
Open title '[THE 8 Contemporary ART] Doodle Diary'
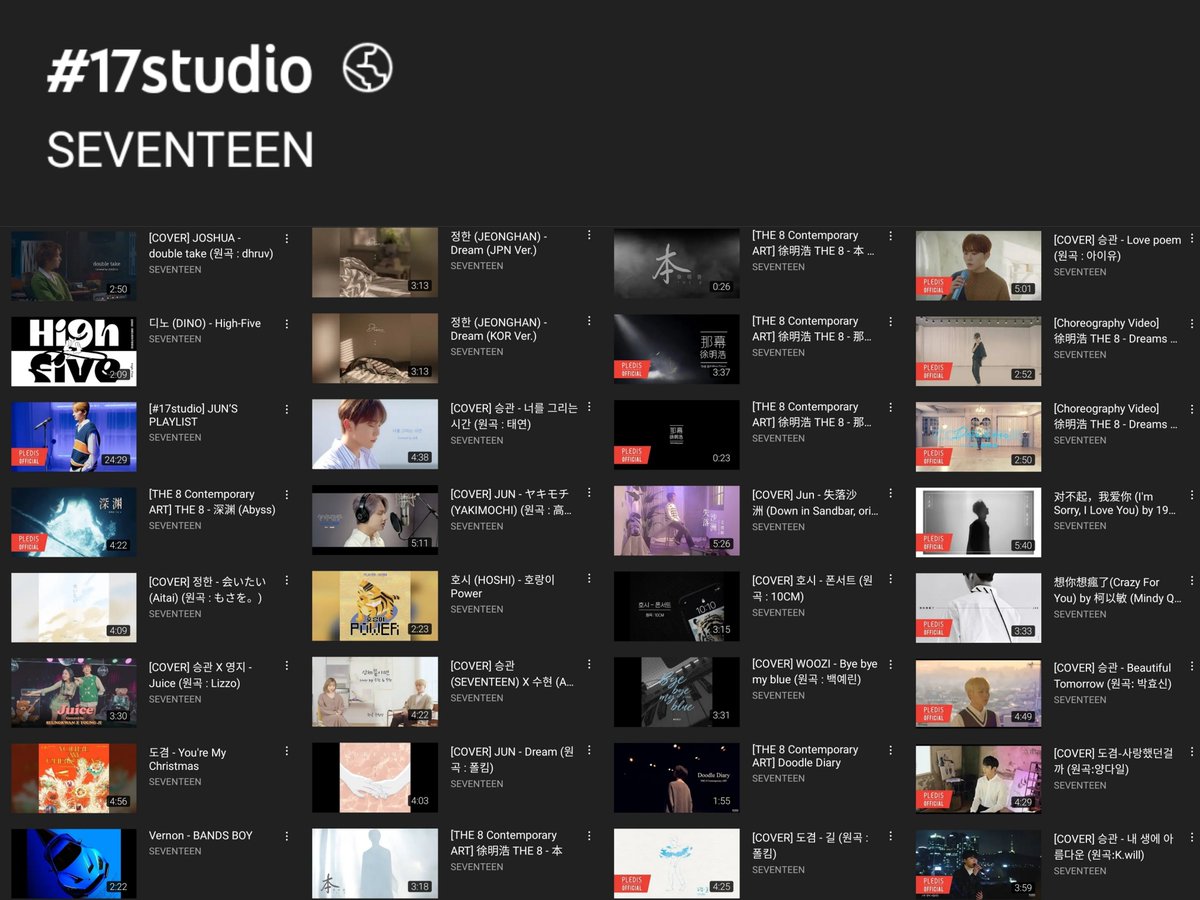tap(805, 756)
